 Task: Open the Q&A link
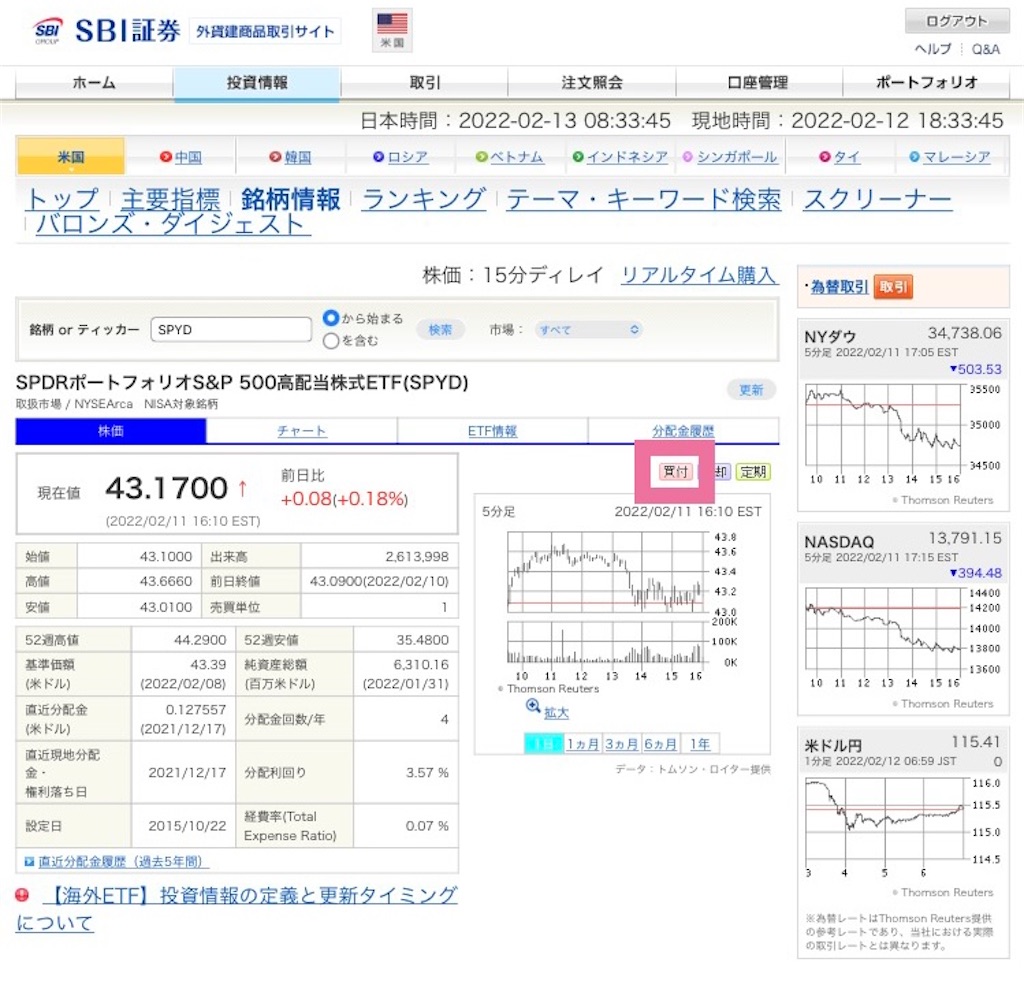tap(985, 49)
